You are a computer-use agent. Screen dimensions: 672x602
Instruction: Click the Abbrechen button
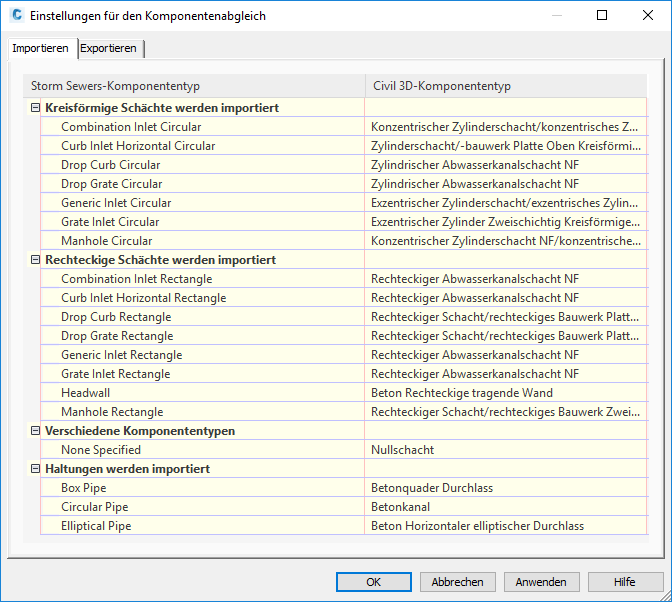coord(458,582)
